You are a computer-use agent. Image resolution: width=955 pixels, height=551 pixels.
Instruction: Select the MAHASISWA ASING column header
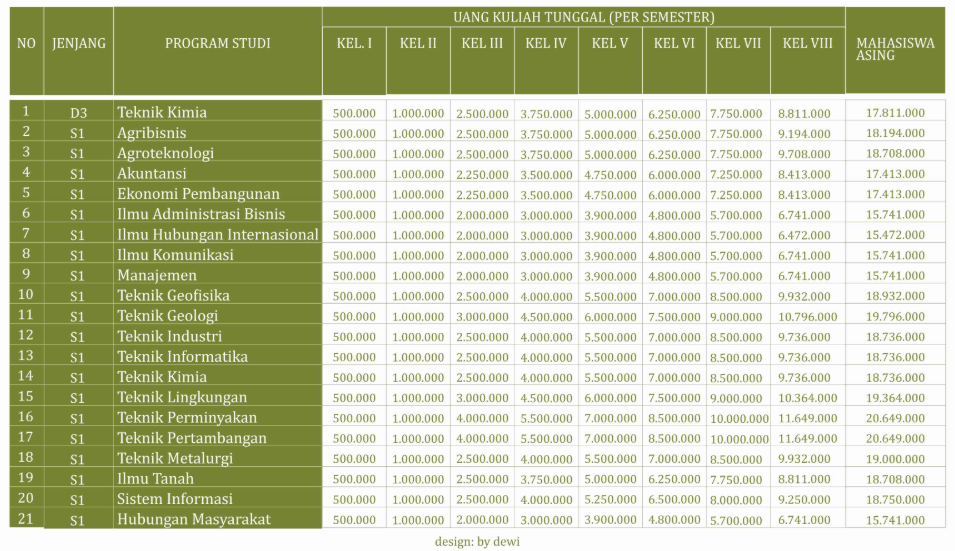click(x=895, y=49)
